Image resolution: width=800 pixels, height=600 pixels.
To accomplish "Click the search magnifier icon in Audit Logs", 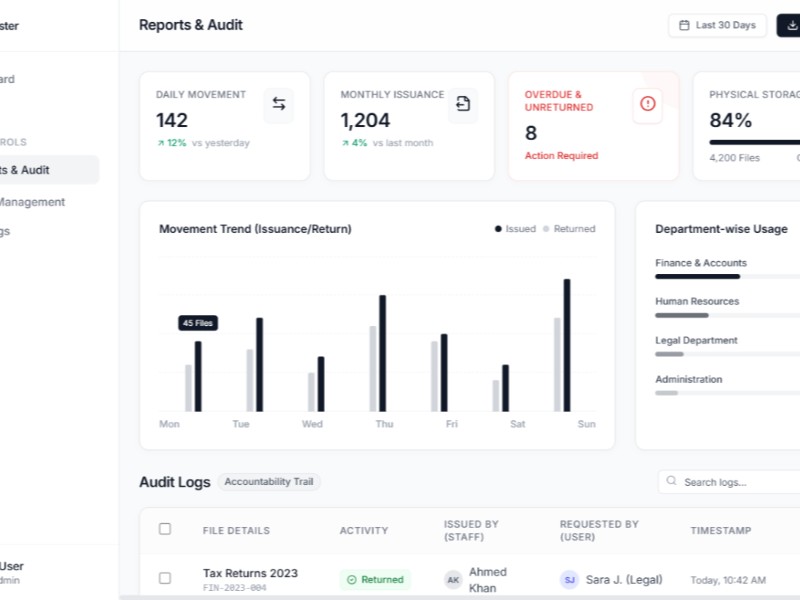I will point(670,481).
